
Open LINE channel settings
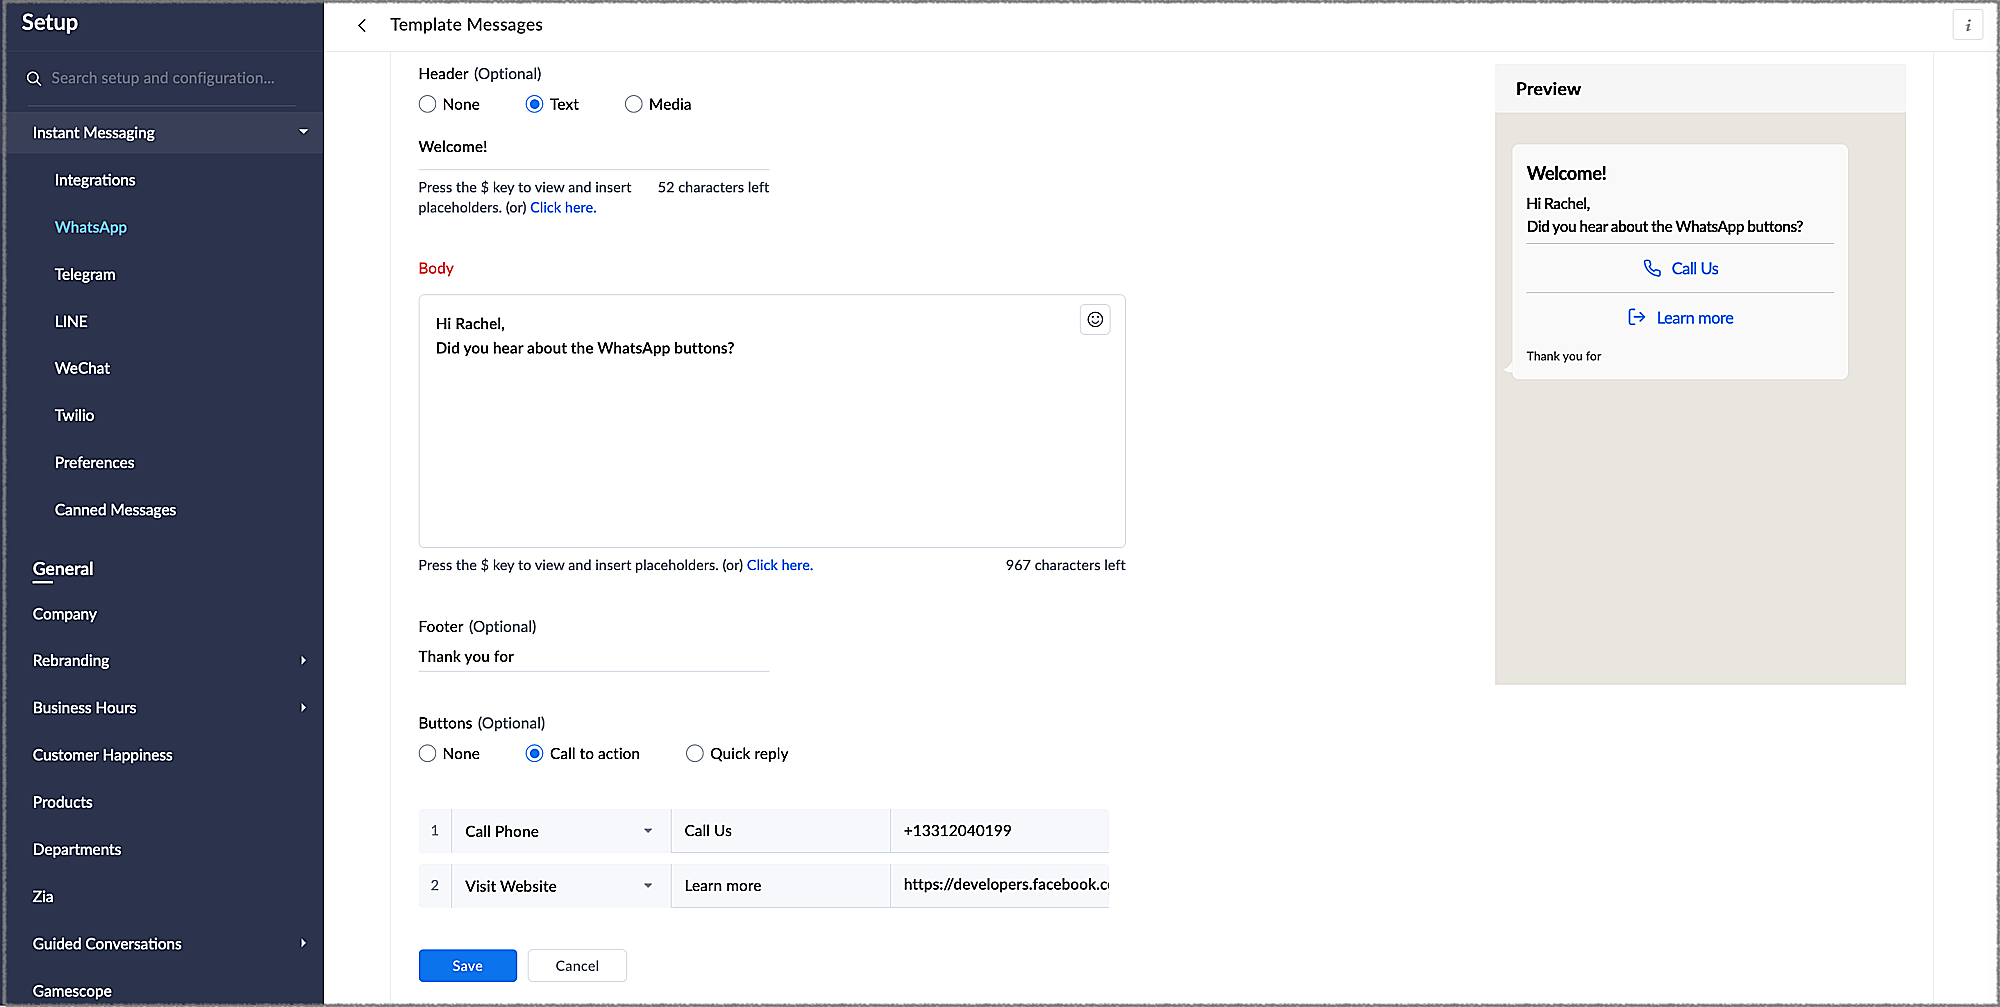pyautogui.click(x=71, y=321)
